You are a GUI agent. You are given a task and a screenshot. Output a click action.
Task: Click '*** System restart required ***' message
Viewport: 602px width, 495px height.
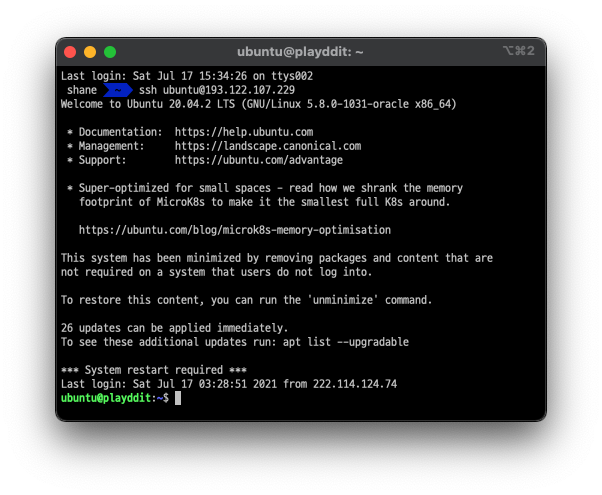[154, 370]
